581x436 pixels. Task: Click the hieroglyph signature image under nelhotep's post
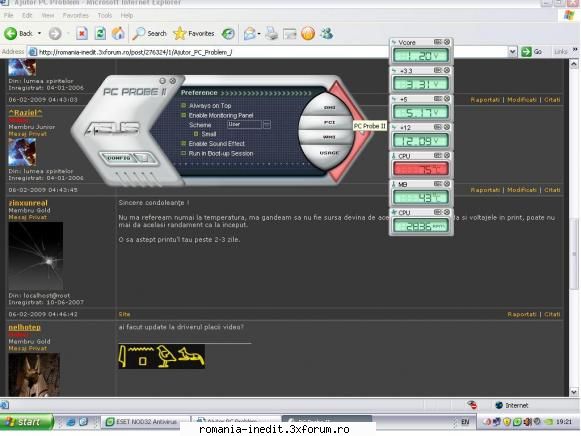(162, 357)
